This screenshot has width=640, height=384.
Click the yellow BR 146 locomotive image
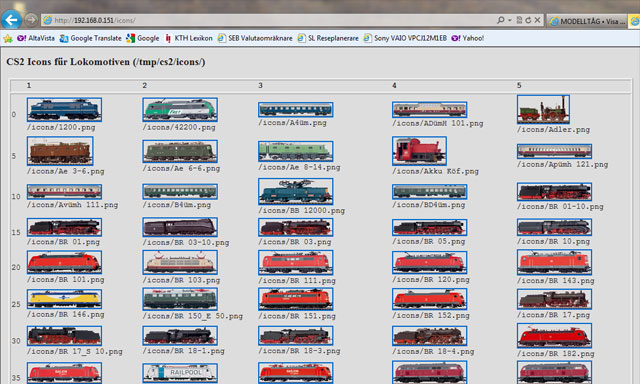tap(64, 299)
